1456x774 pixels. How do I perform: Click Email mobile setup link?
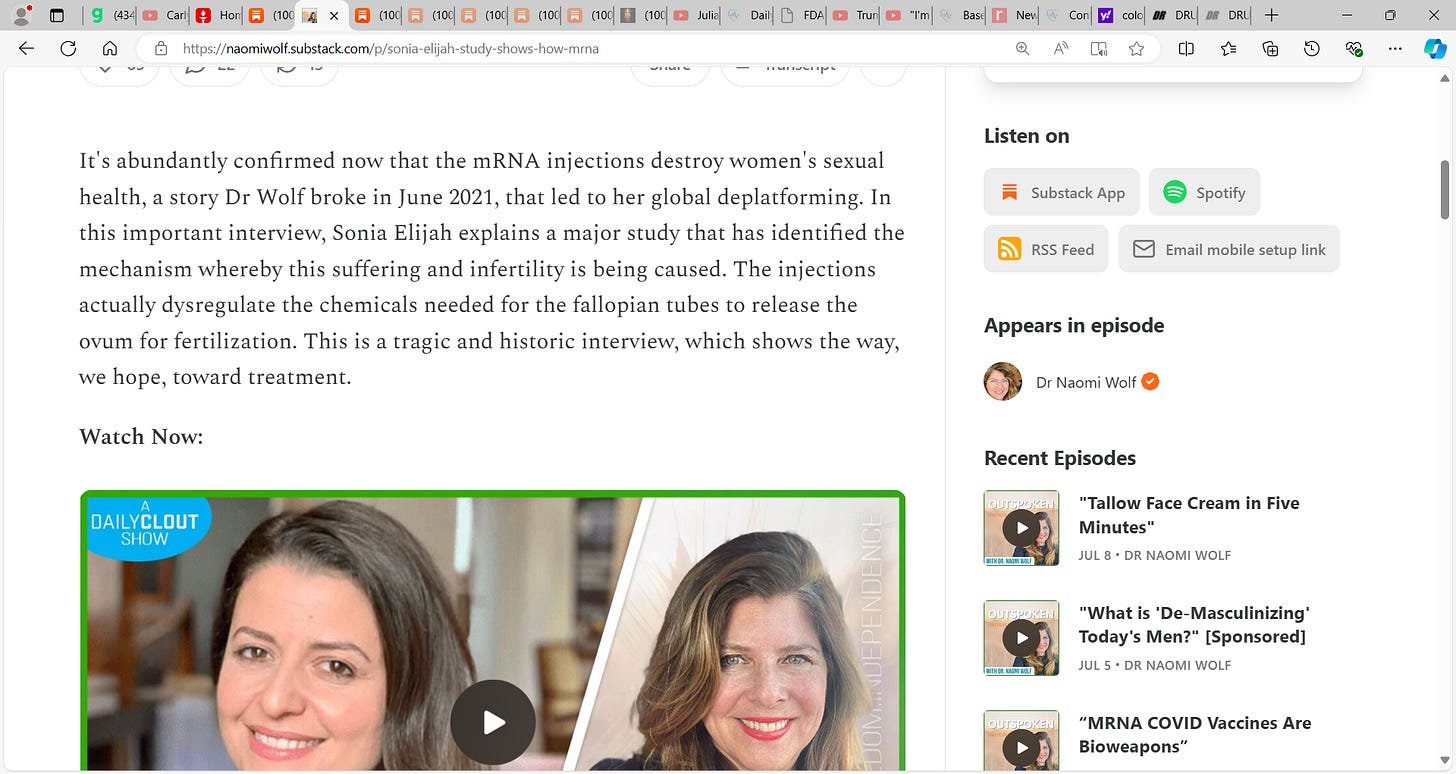pos(1229,249)
